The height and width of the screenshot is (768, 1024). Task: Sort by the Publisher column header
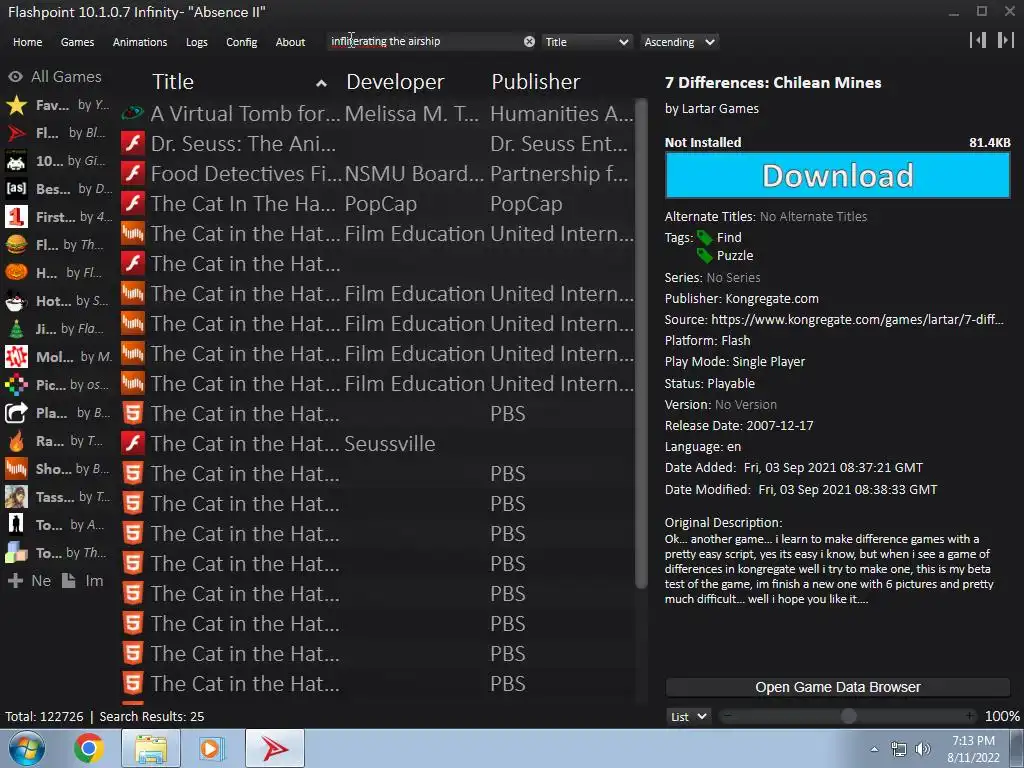pyautogui.click(x=536, y=82)
